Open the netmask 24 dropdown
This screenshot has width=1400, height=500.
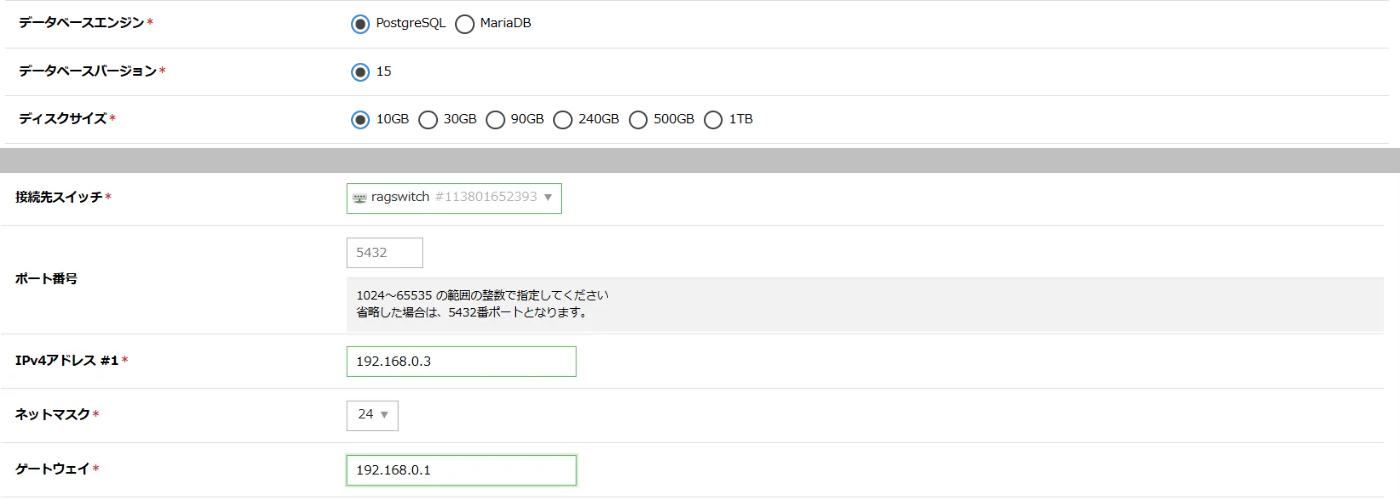(x=372, y=415)
